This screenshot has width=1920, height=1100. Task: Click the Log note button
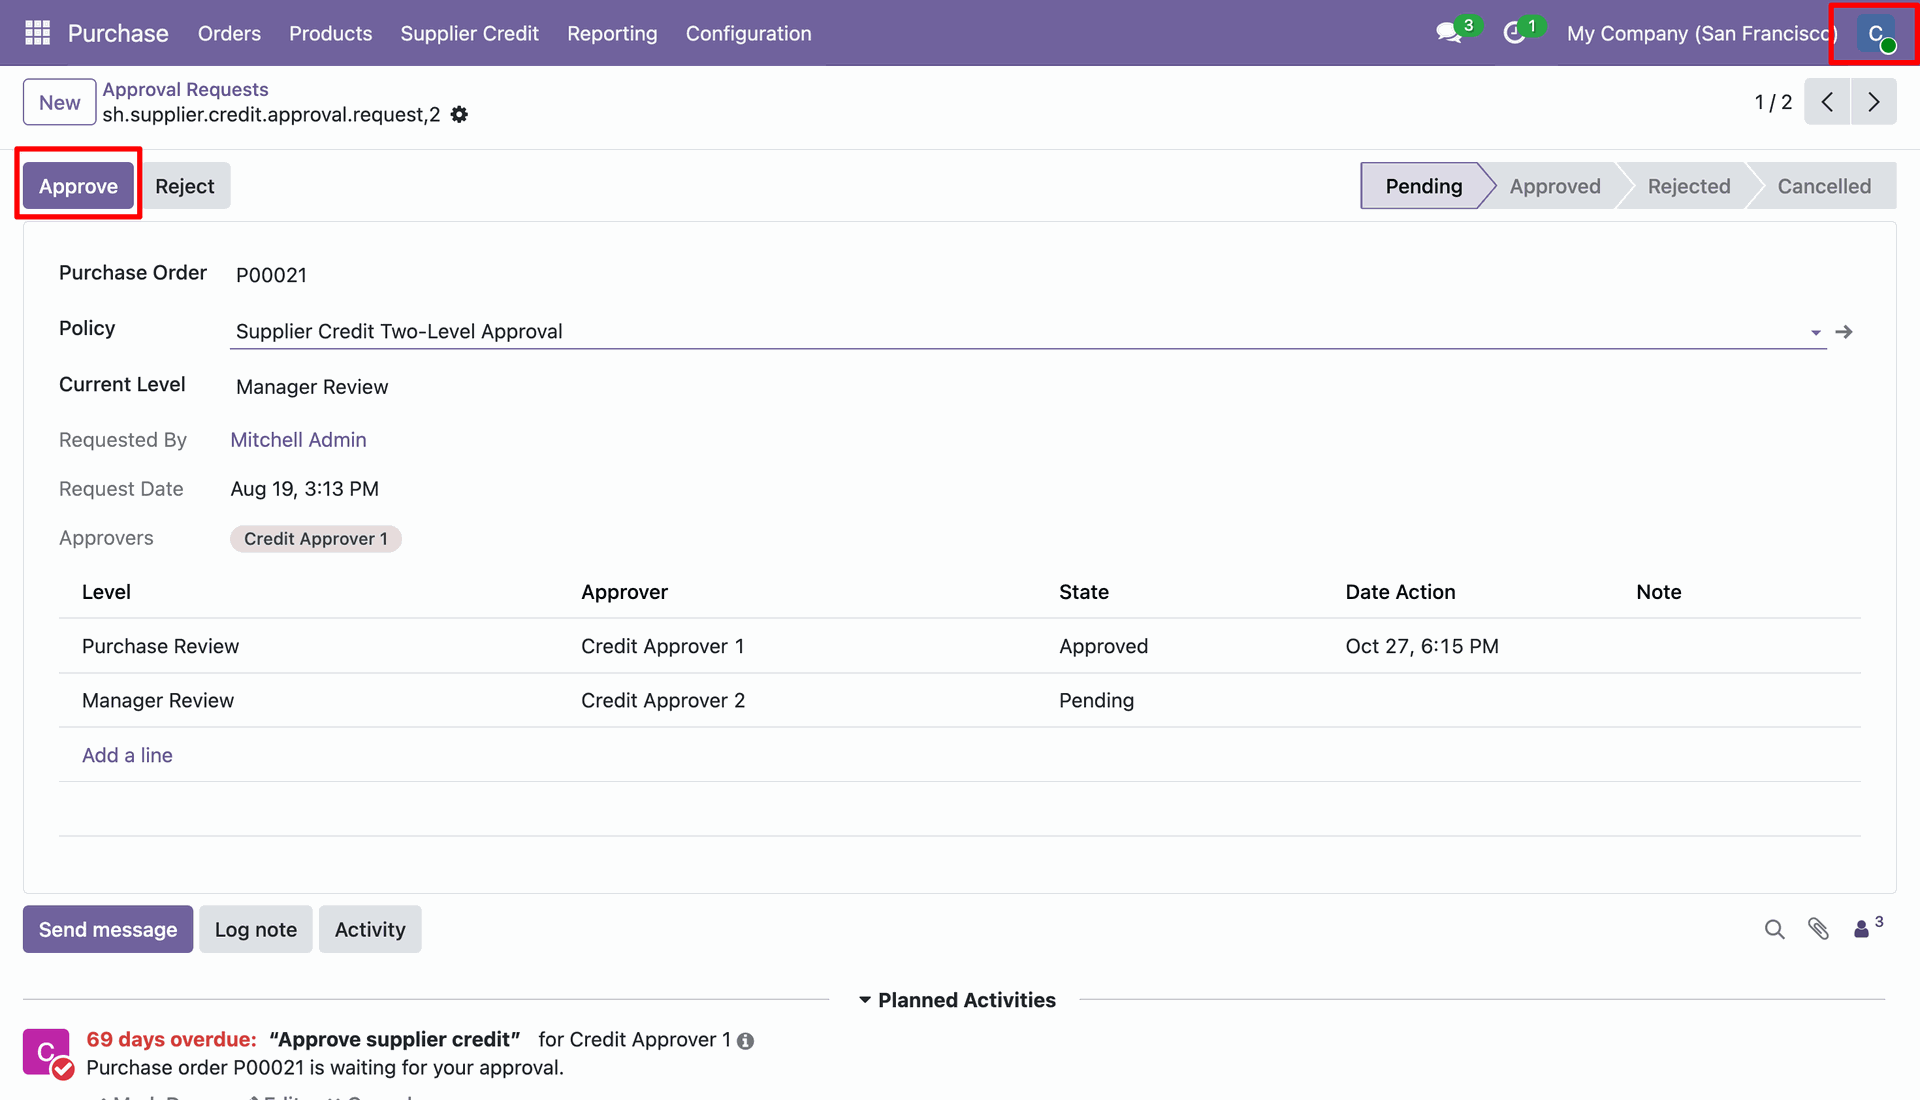(x=256, y=930)
